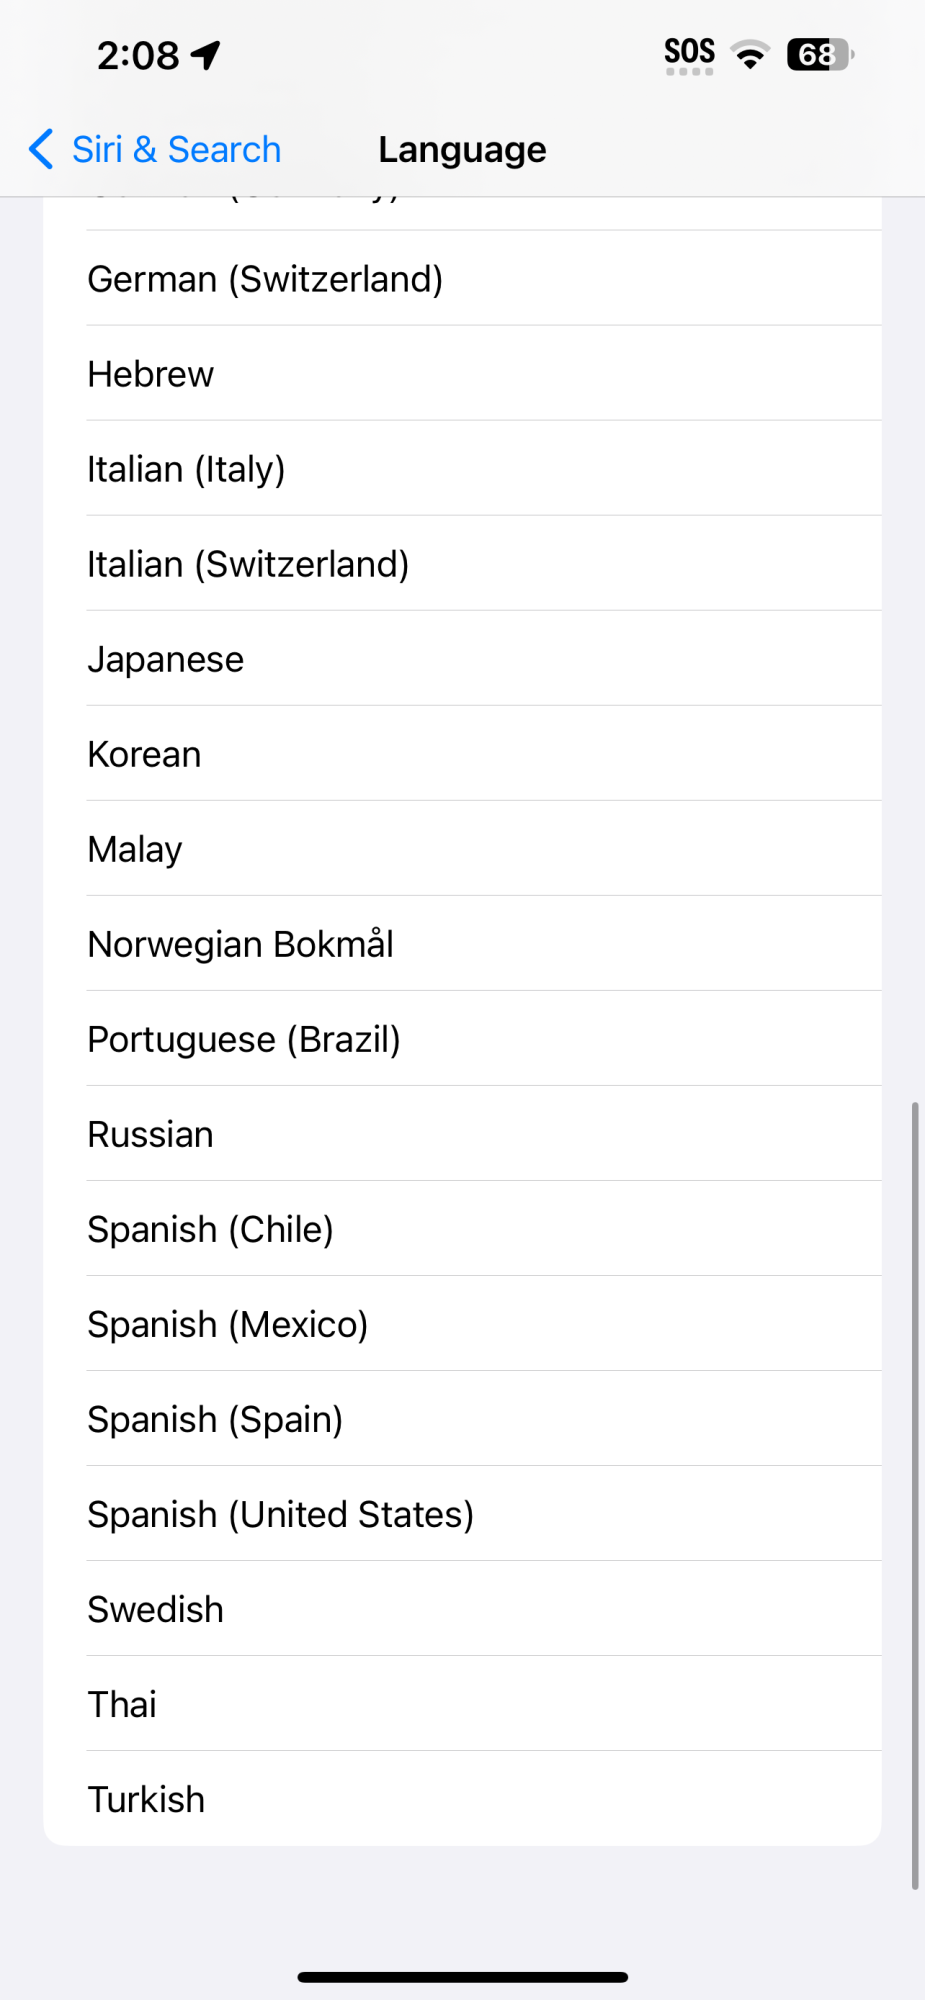Choose Korean from language list
The width and height of the screenshot is (925, 2000).
[x=145, y=754]
